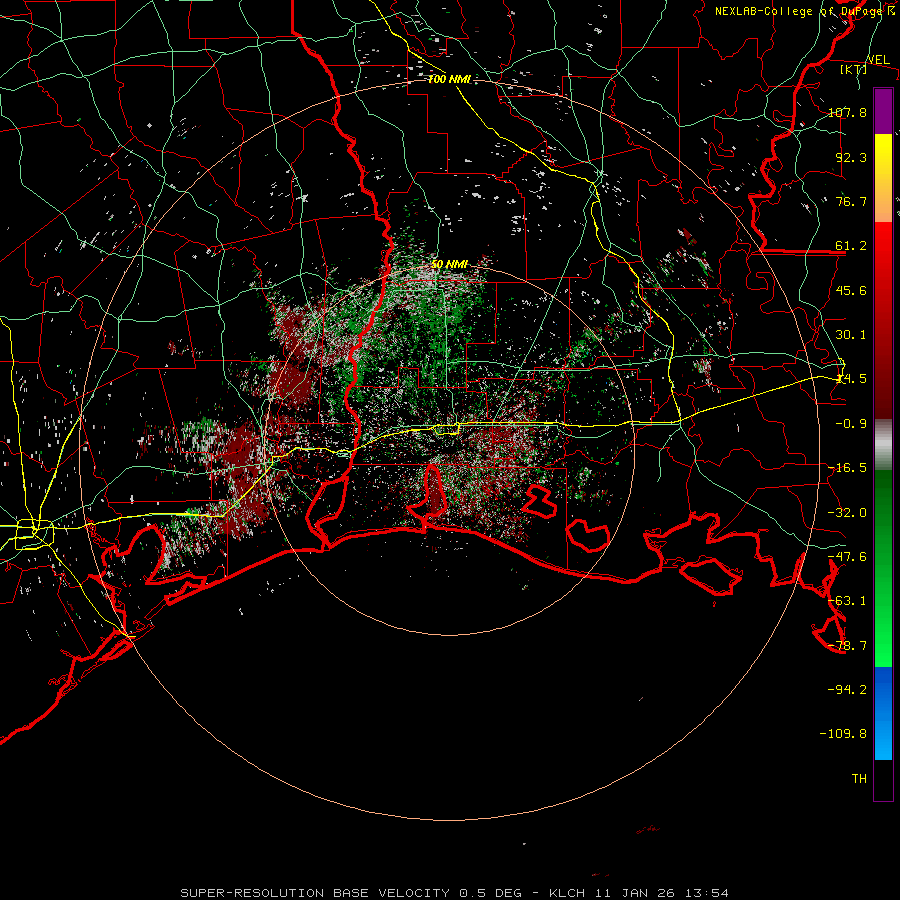Click the Super-Resolution Base Velocity caption
Viewport: 900px width, 900px height.
(x=455, y=893)
